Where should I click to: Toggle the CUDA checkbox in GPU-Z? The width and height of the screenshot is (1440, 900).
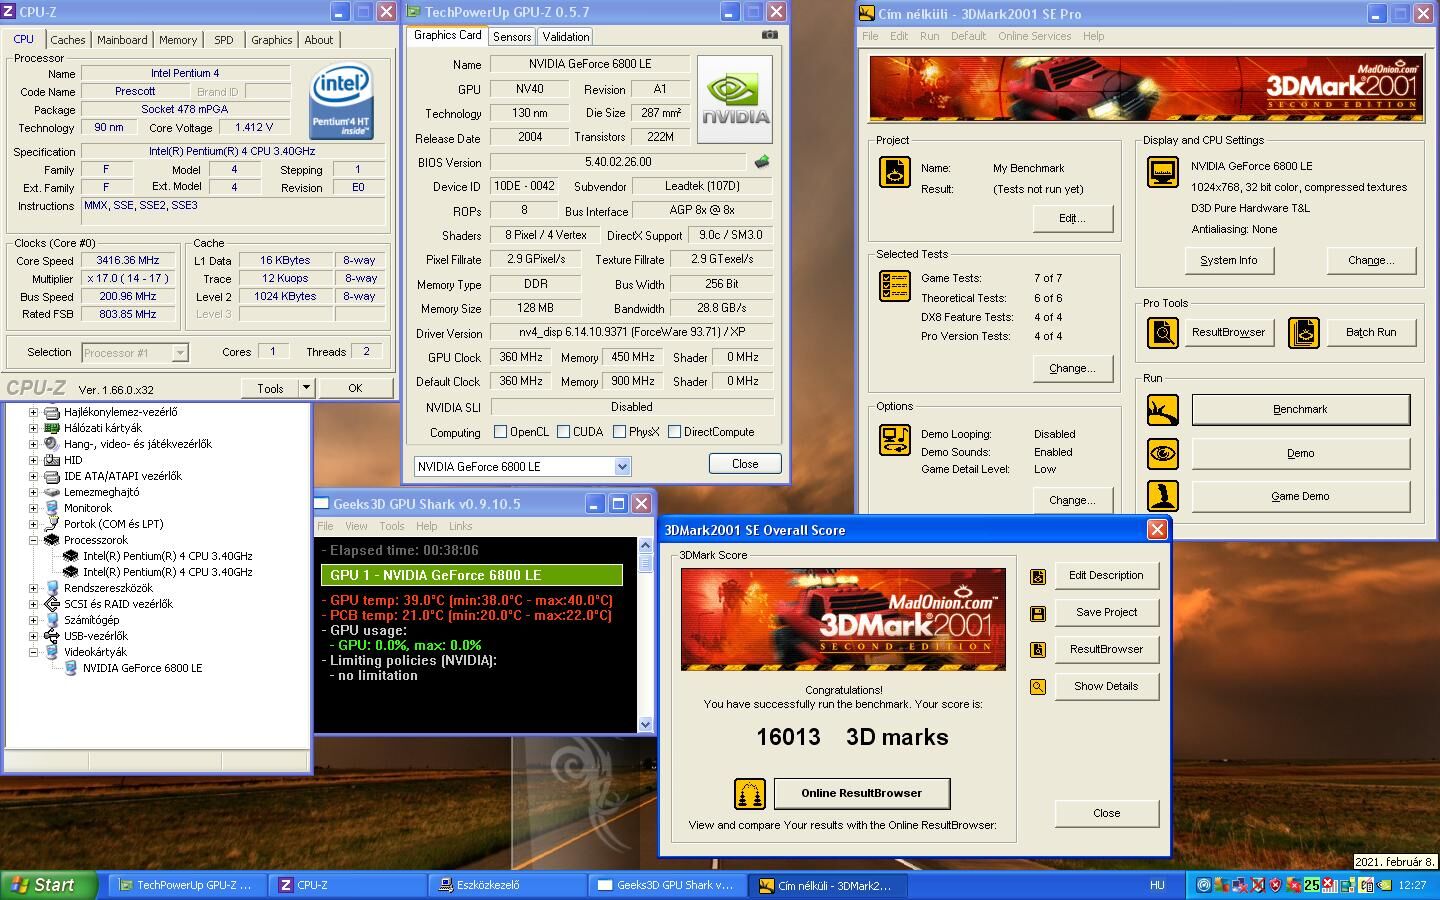563,432
